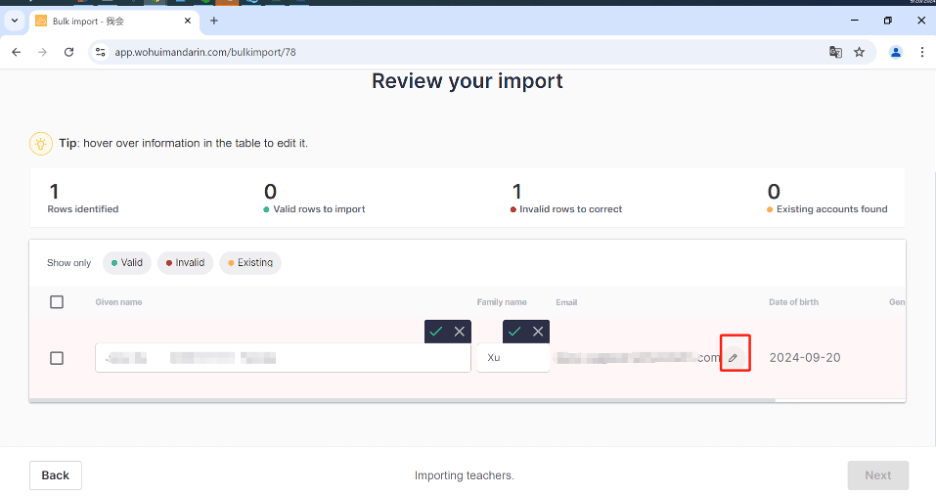Toggle the select-all header checkbox
This screenshot has height=496, width=936.
[57, 302]
